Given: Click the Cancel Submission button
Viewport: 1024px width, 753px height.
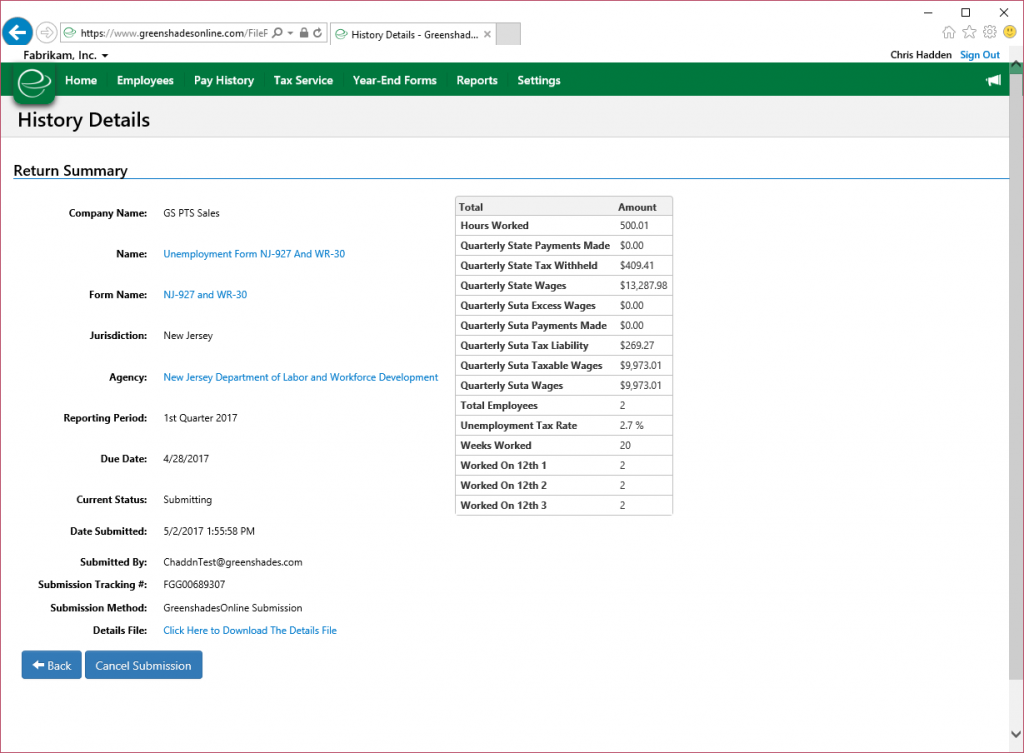Looking at the screenshot, I should coord(144,665).
